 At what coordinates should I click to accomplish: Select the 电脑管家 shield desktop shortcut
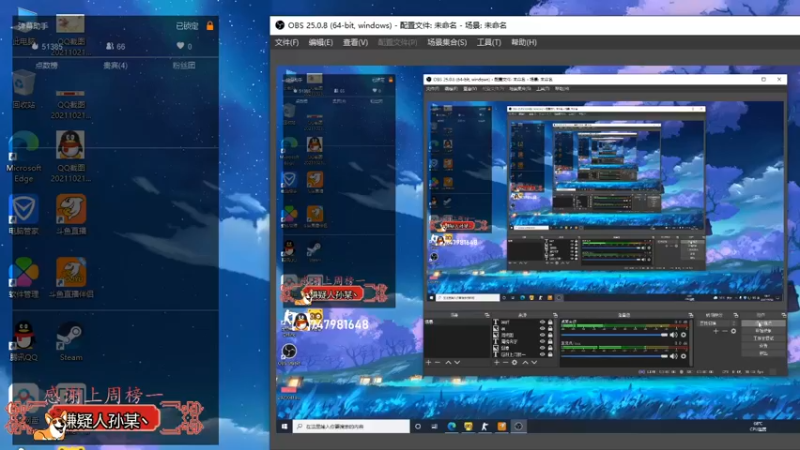[x=23, y=215]
